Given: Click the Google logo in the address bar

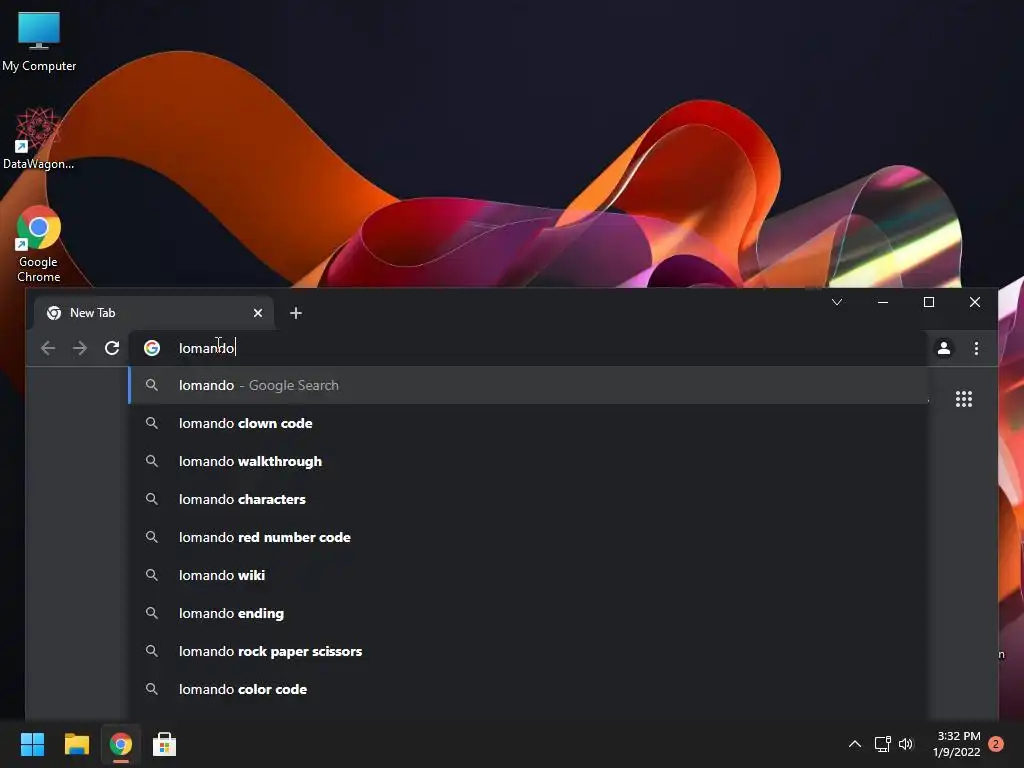Looking at the screenshot, I should (x=152, y=348).
